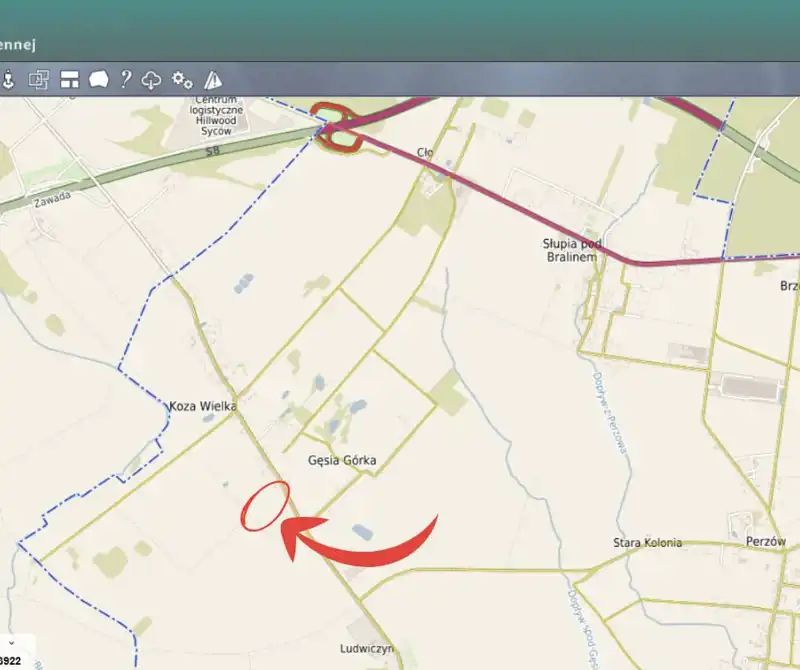The image size is (800, 670).
Task: Click the anchor pin icon in toolbar
Action: [8, 80]
